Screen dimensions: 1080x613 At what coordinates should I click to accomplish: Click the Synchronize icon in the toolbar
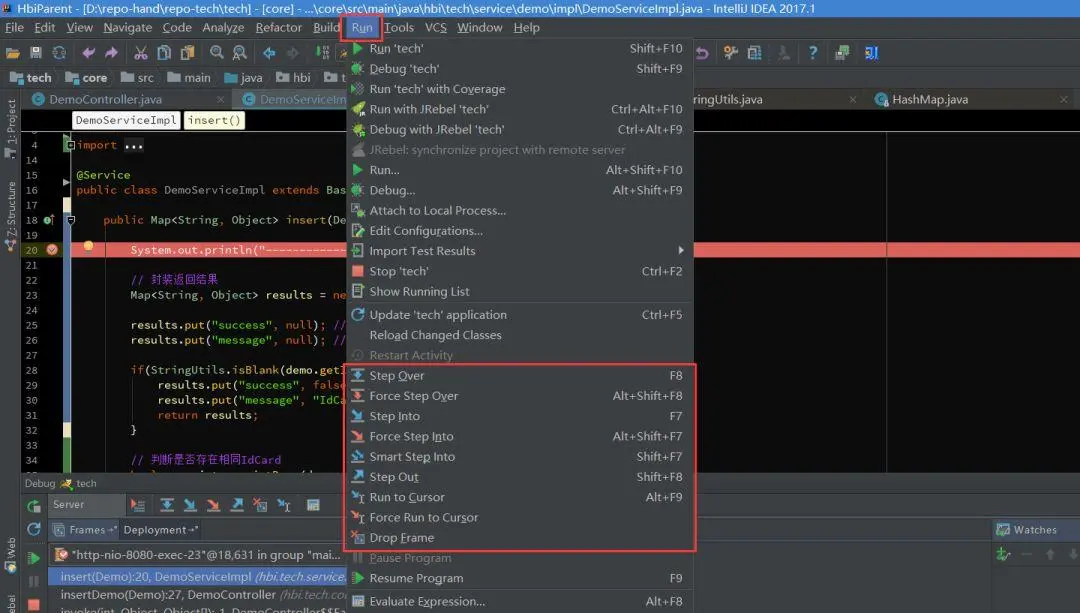tap(58, 51)
